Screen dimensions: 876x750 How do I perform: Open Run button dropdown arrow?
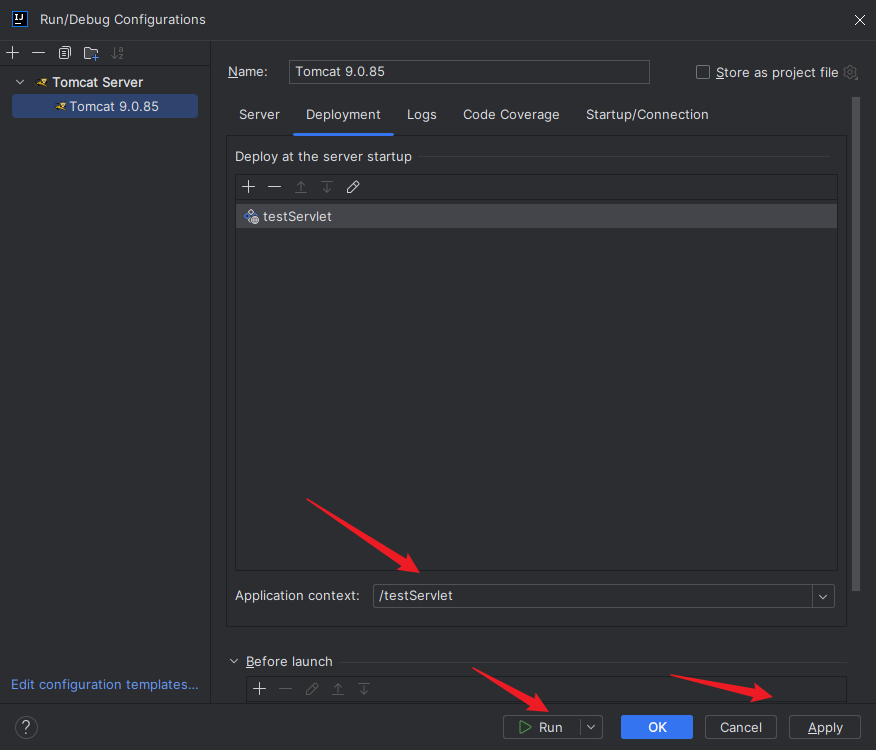[591, 727]
